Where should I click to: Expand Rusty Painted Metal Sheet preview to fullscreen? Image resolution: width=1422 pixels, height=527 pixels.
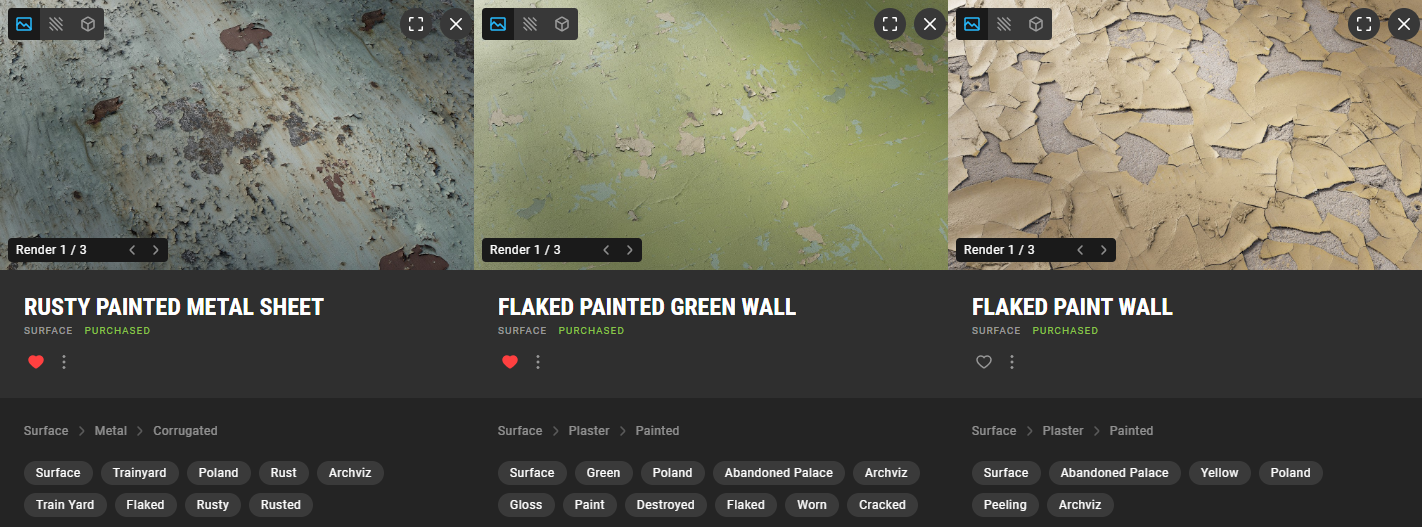point(416,24)
